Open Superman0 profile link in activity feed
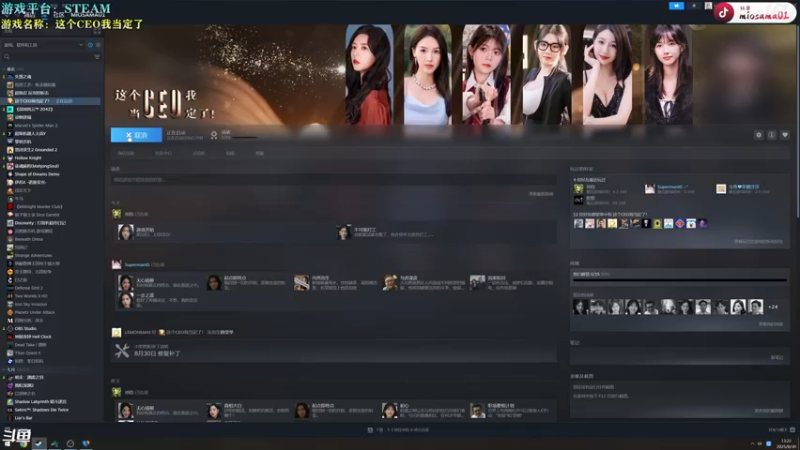The image size is (800, 450). (137, 265)
